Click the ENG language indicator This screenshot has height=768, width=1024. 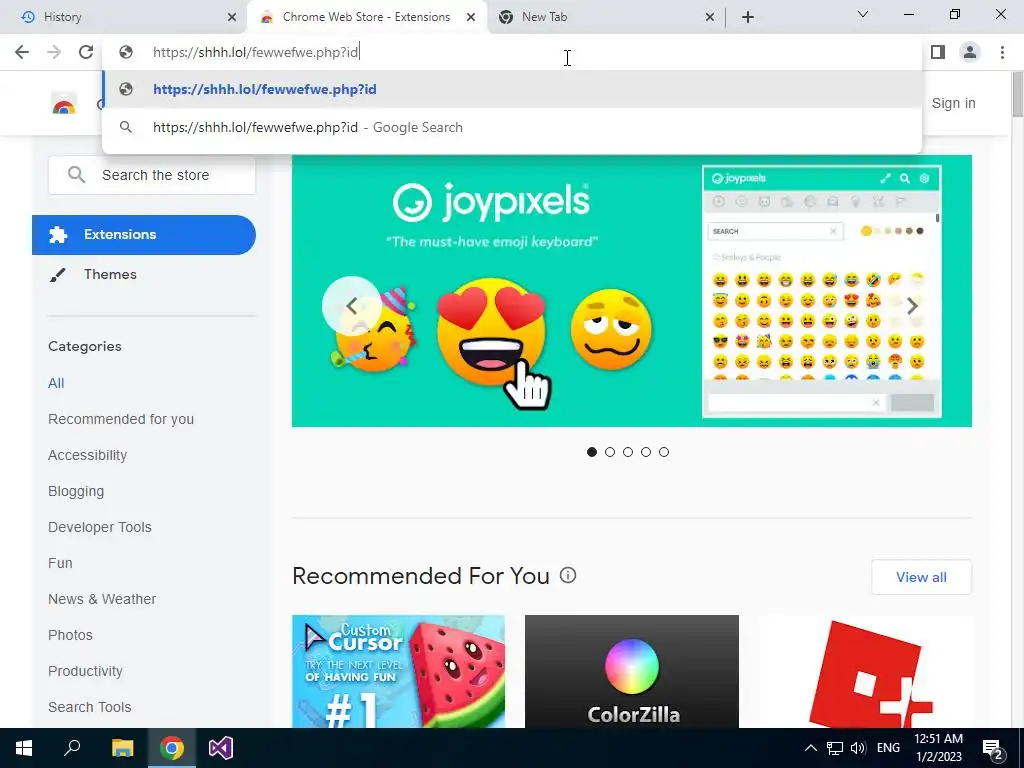[888, 748]
